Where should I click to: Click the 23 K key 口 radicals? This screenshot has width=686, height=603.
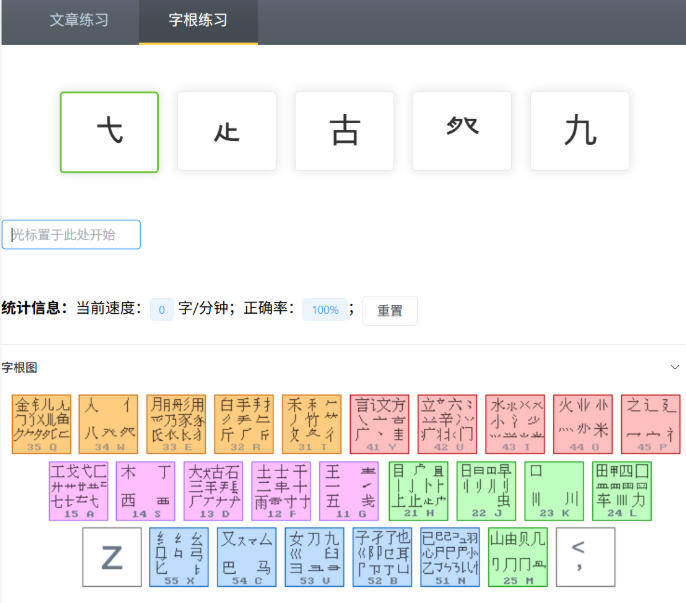coord(554,491)
